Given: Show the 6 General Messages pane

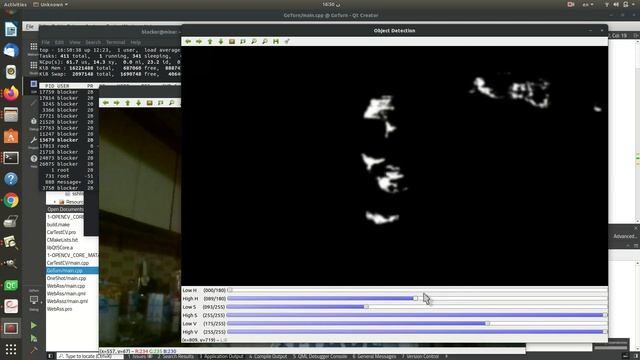Looking at the screenshot, I should point(374,356).
